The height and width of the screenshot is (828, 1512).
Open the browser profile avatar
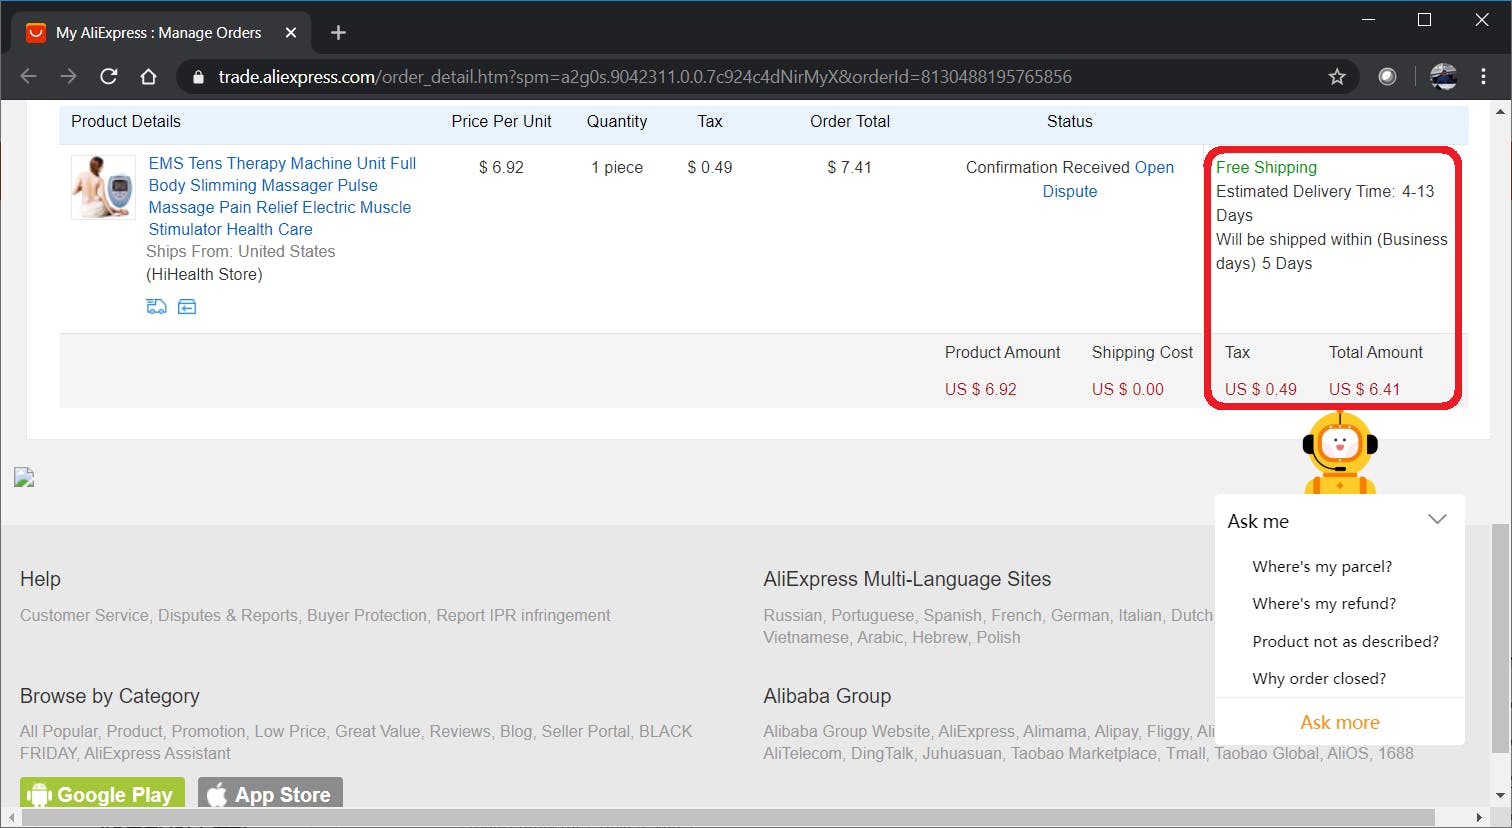pos(1443,77)
